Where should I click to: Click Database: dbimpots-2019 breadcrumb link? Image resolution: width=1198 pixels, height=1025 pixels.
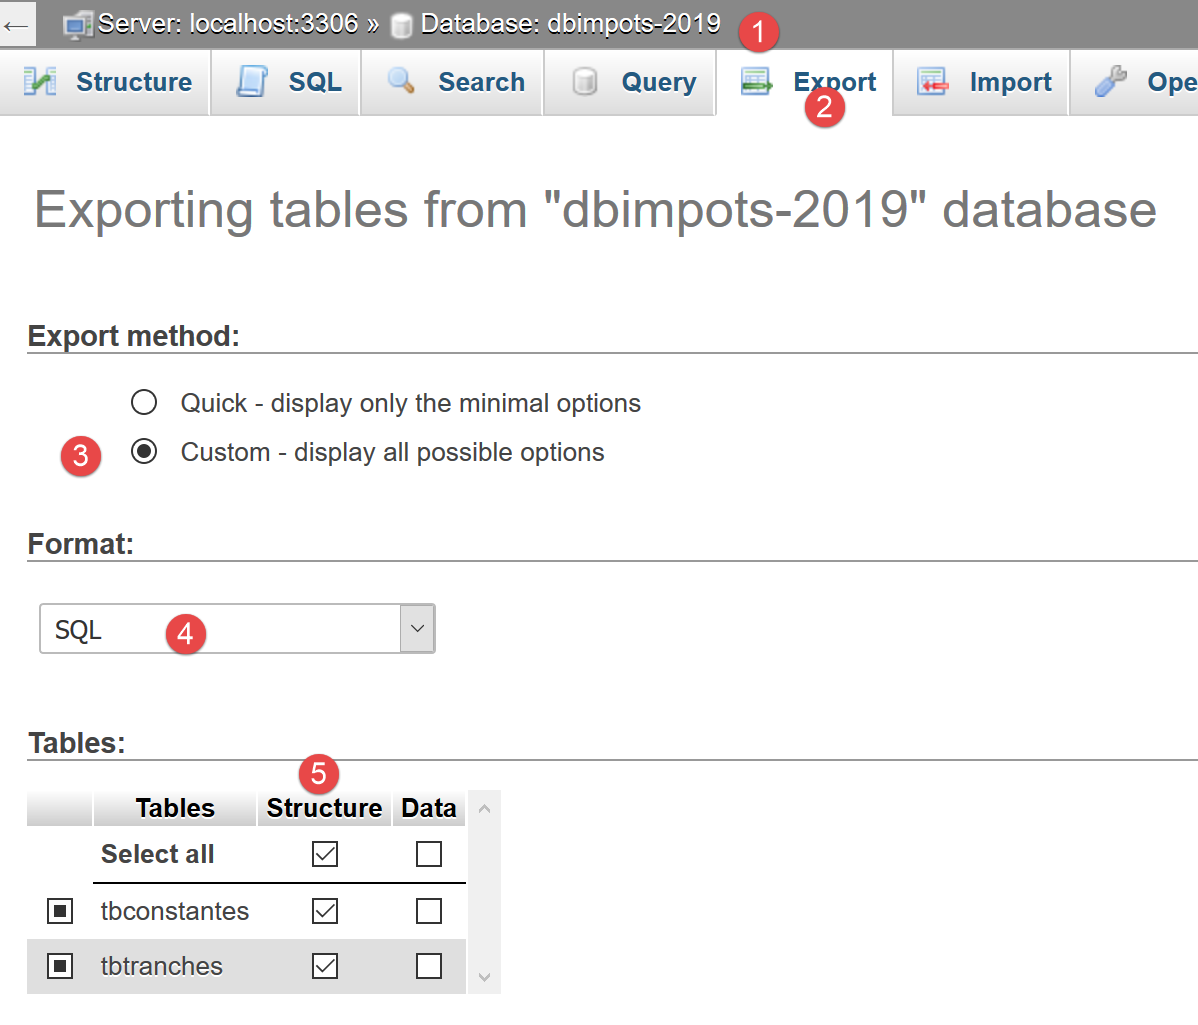[x=570, y=24]
